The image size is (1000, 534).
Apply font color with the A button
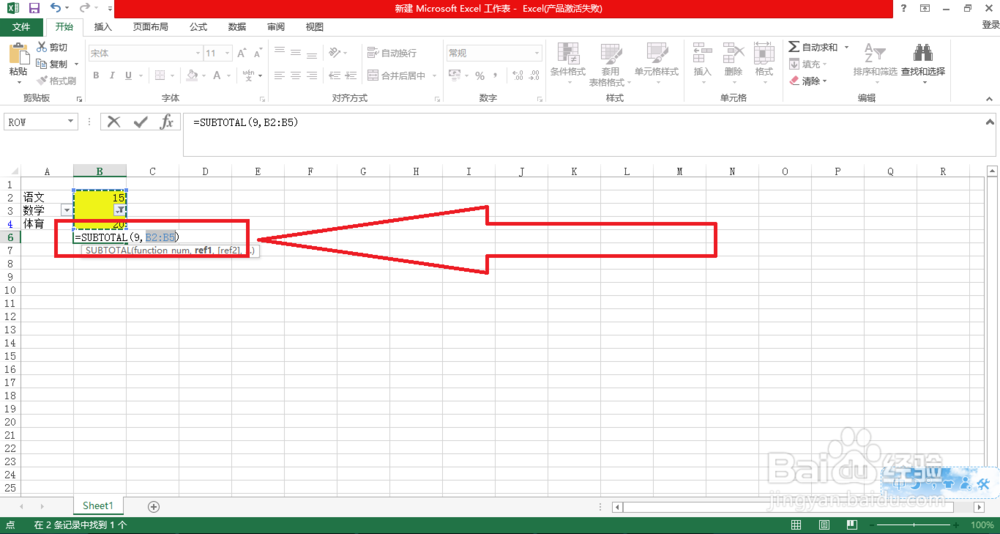217,75
